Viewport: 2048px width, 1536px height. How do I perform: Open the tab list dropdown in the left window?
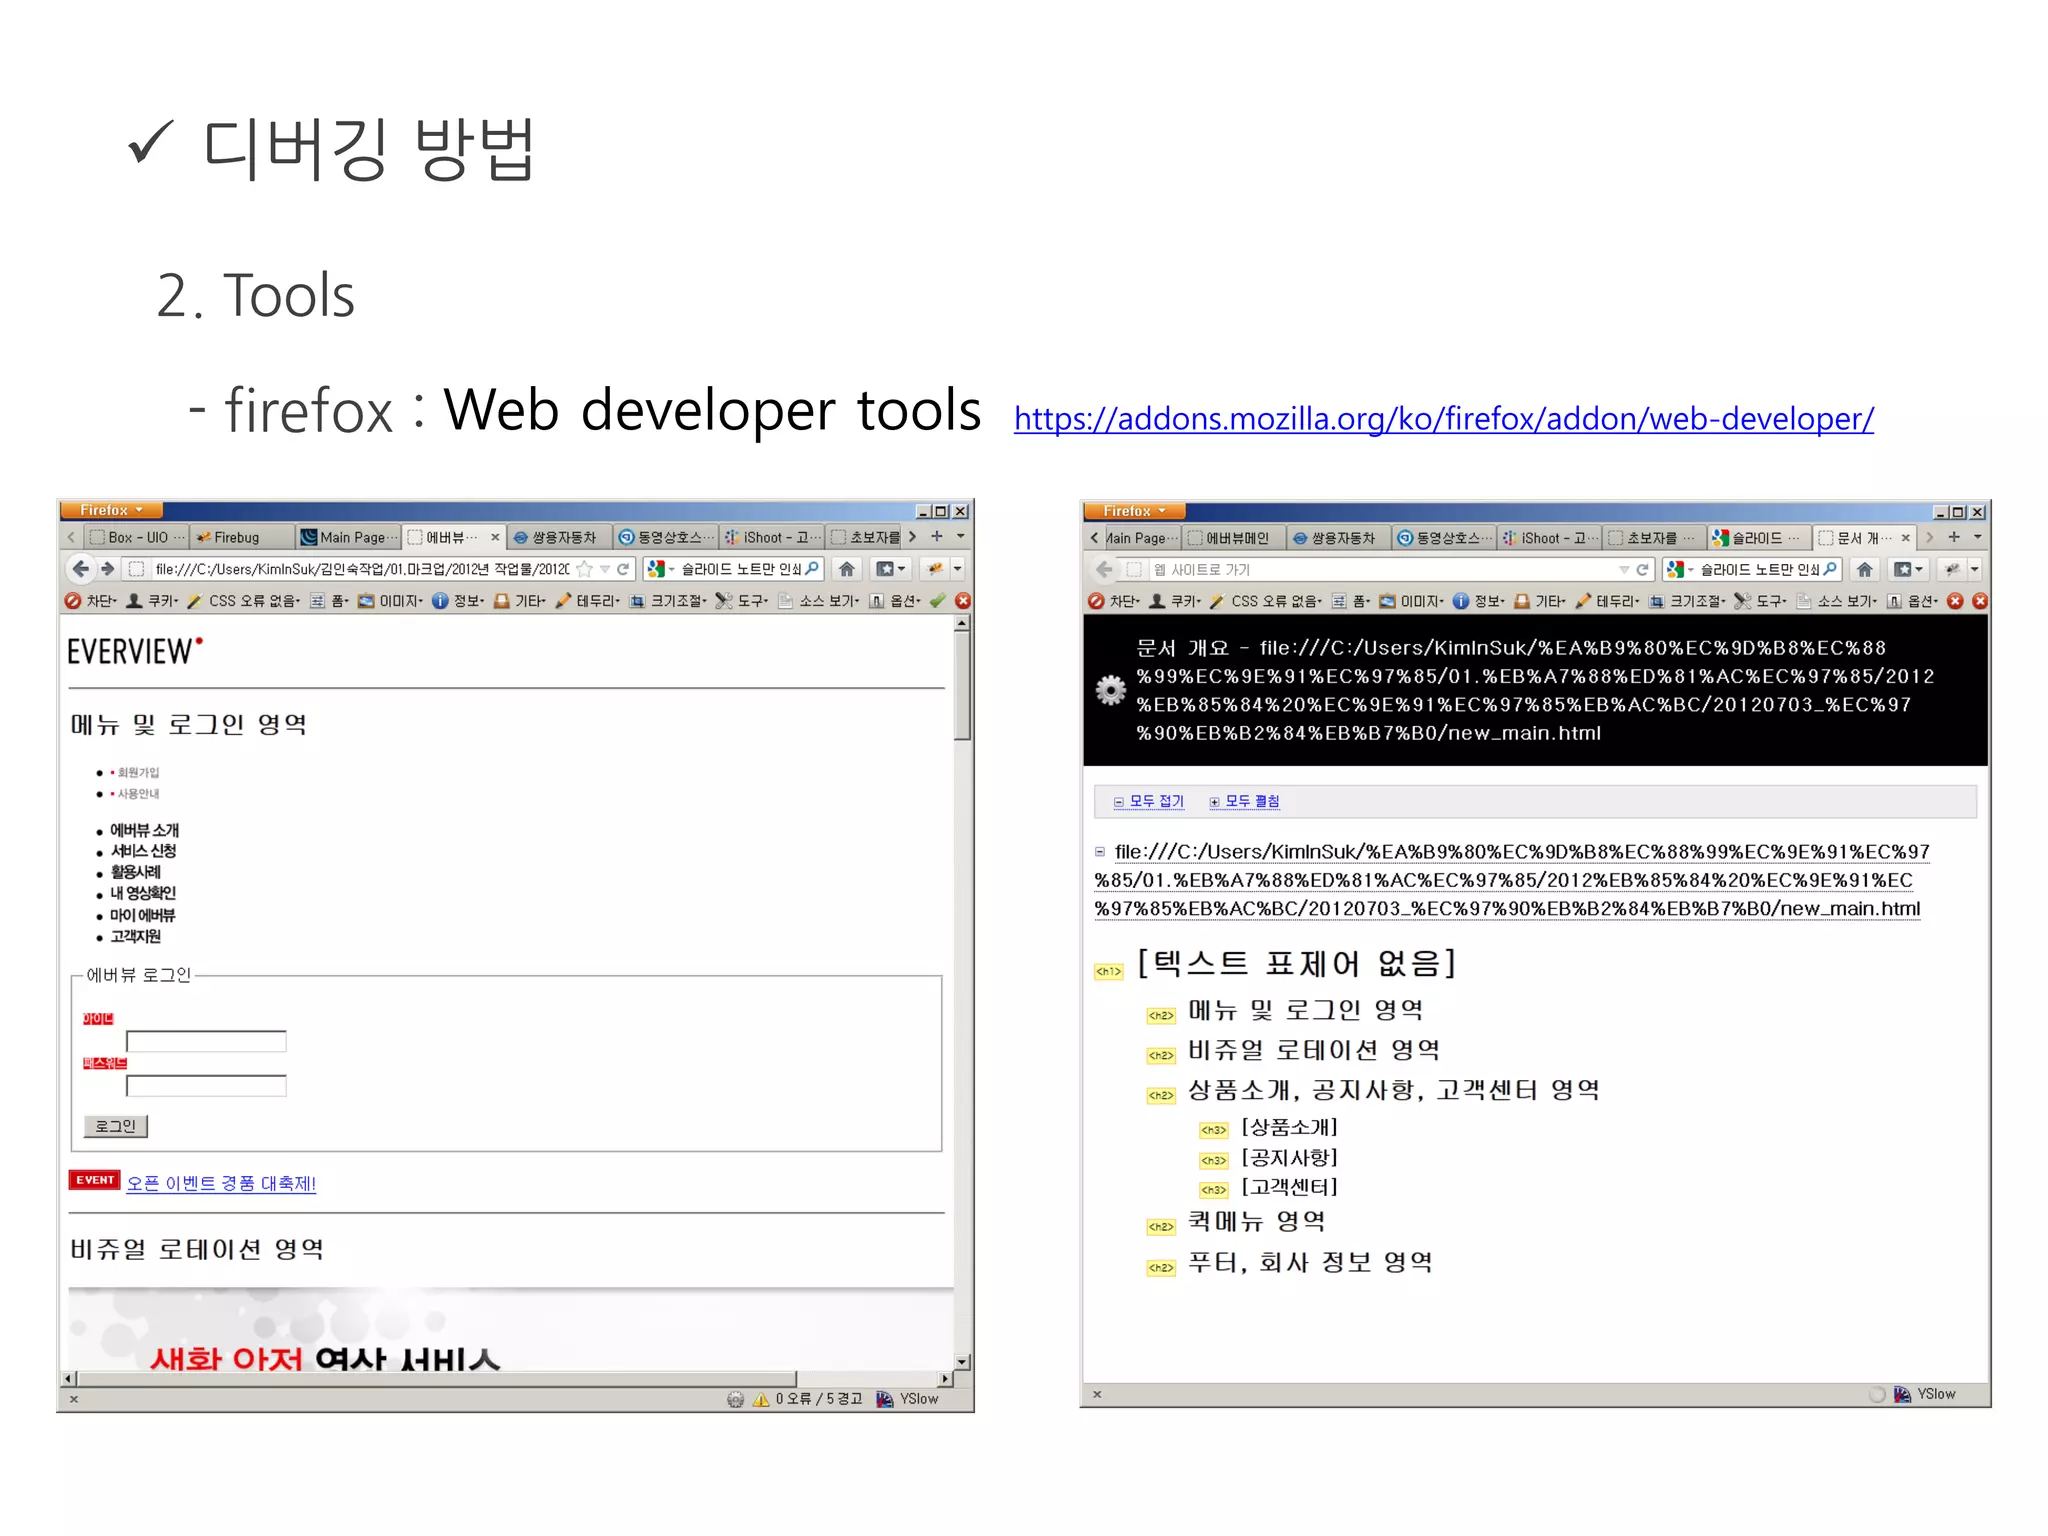click(961, 537)
